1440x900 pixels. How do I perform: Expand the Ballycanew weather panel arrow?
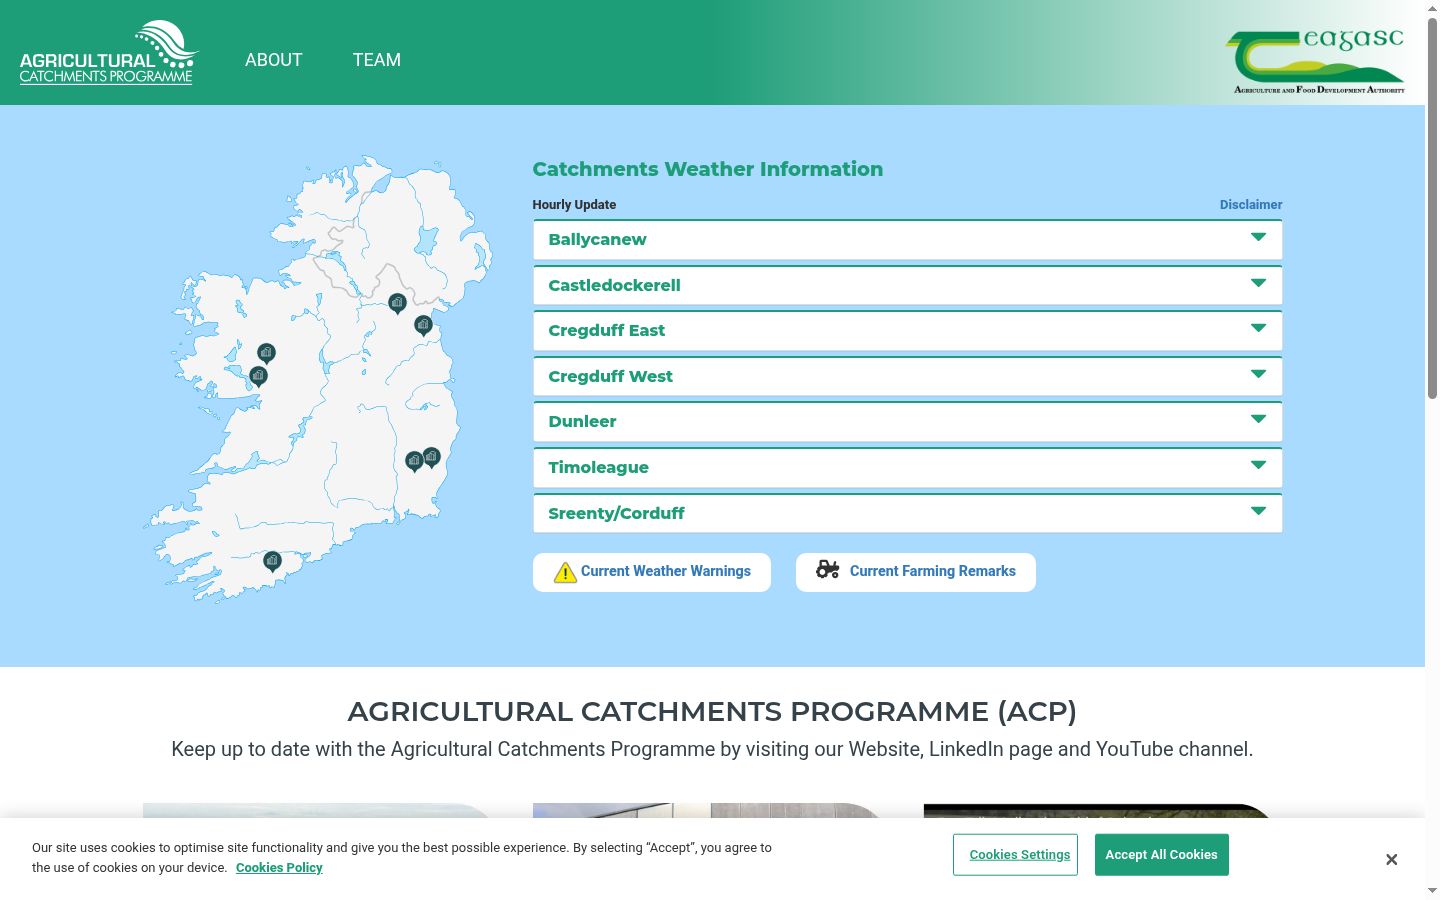click(x=1258, y=237)
